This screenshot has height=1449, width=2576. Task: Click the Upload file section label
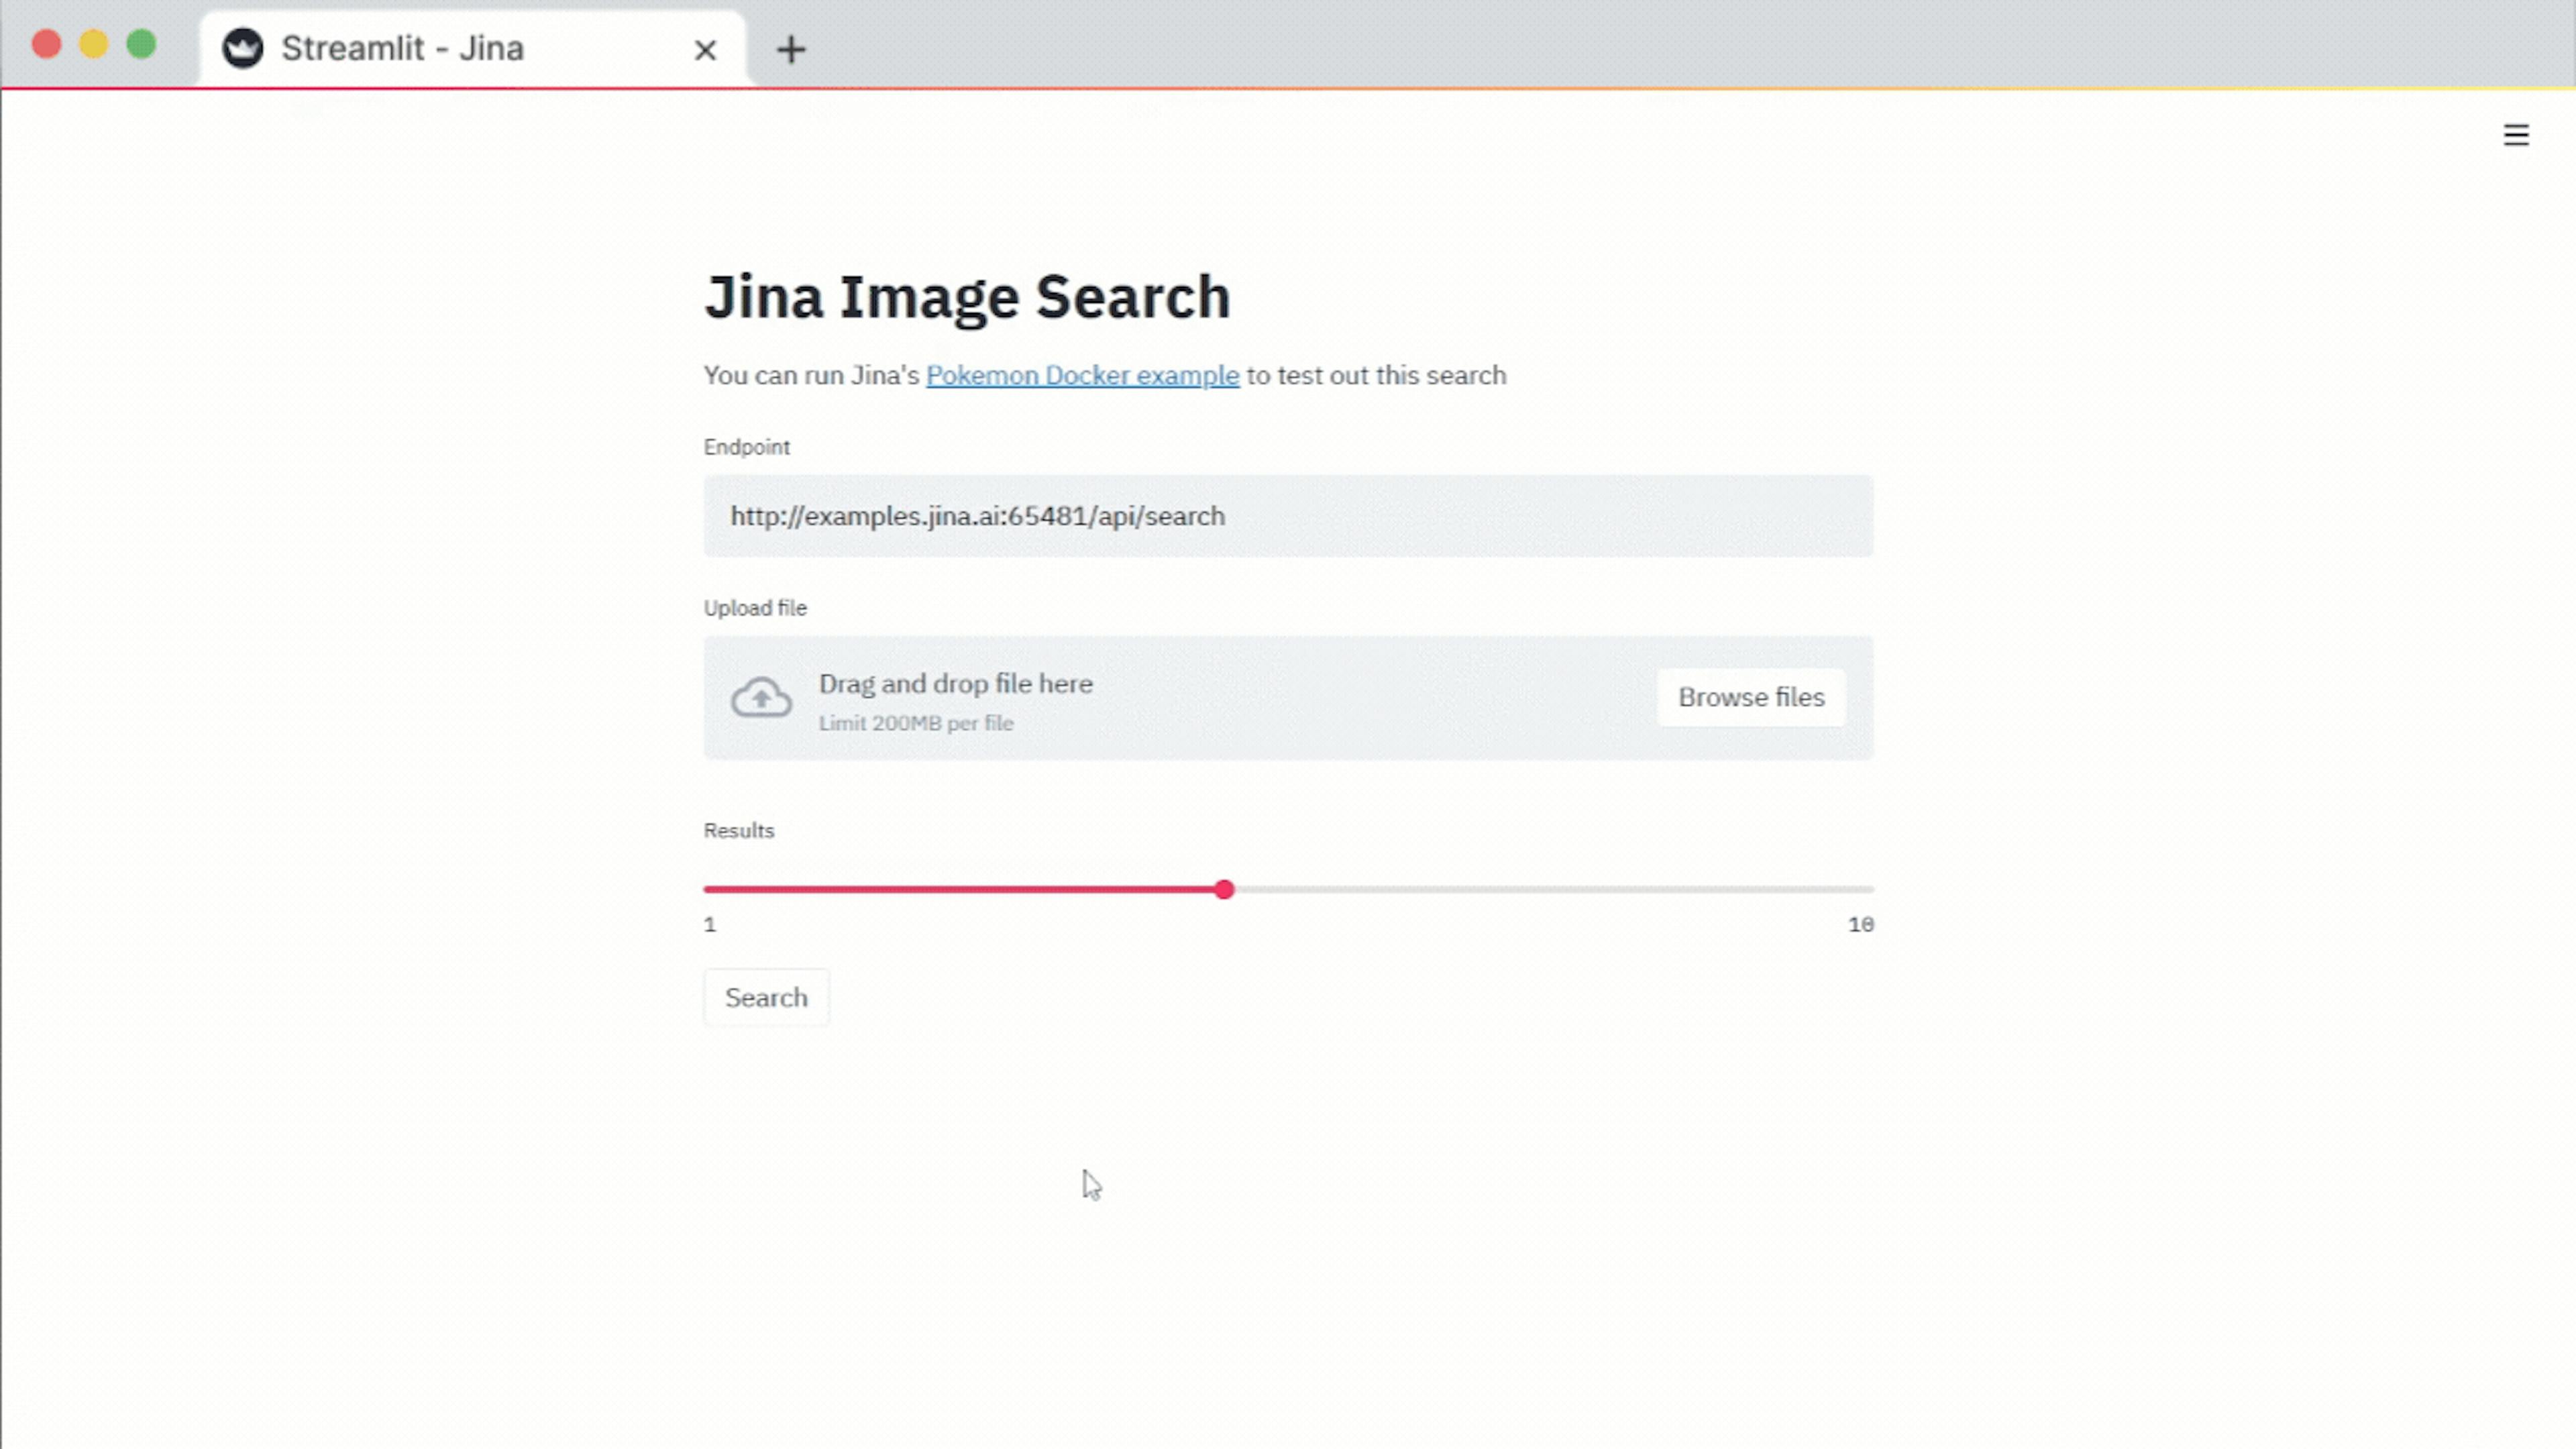coord(755,607)
